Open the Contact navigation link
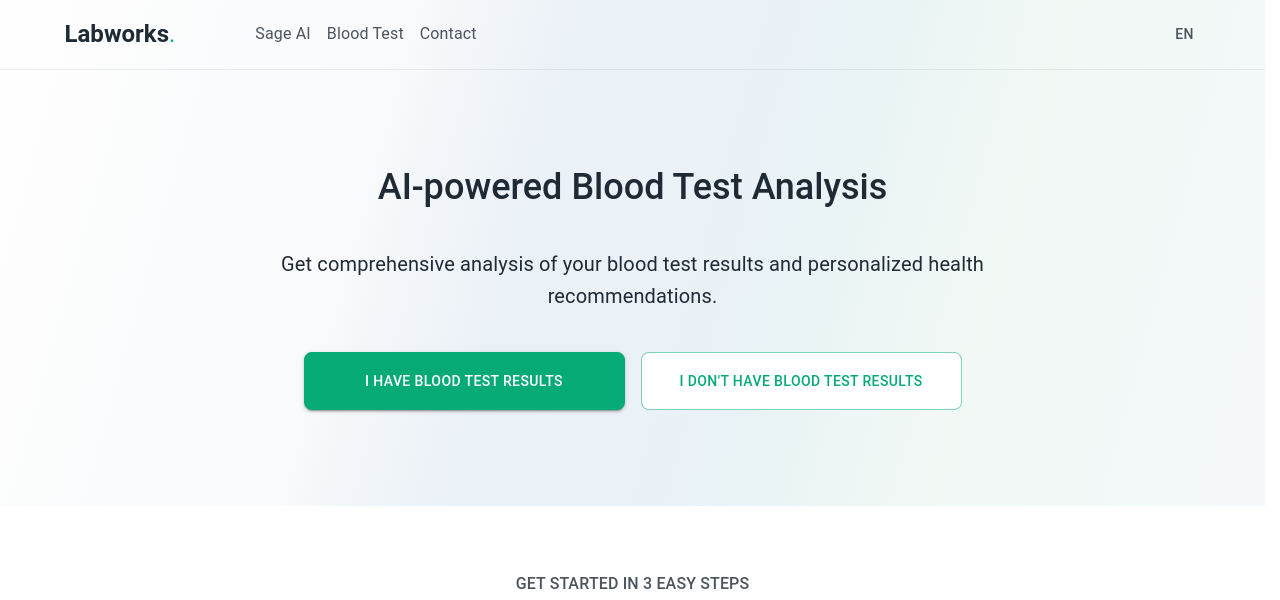 click(x=448, y=34)
